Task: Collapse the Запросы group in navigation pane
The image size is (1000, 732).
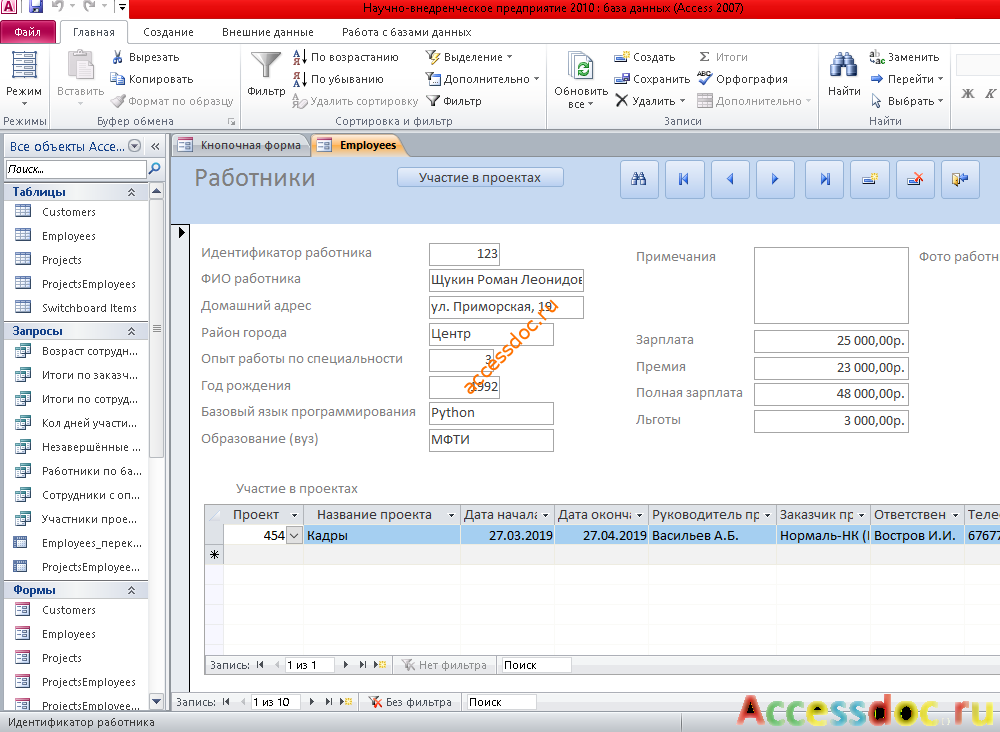Action: pyautogui.click(x=131, y=331)
